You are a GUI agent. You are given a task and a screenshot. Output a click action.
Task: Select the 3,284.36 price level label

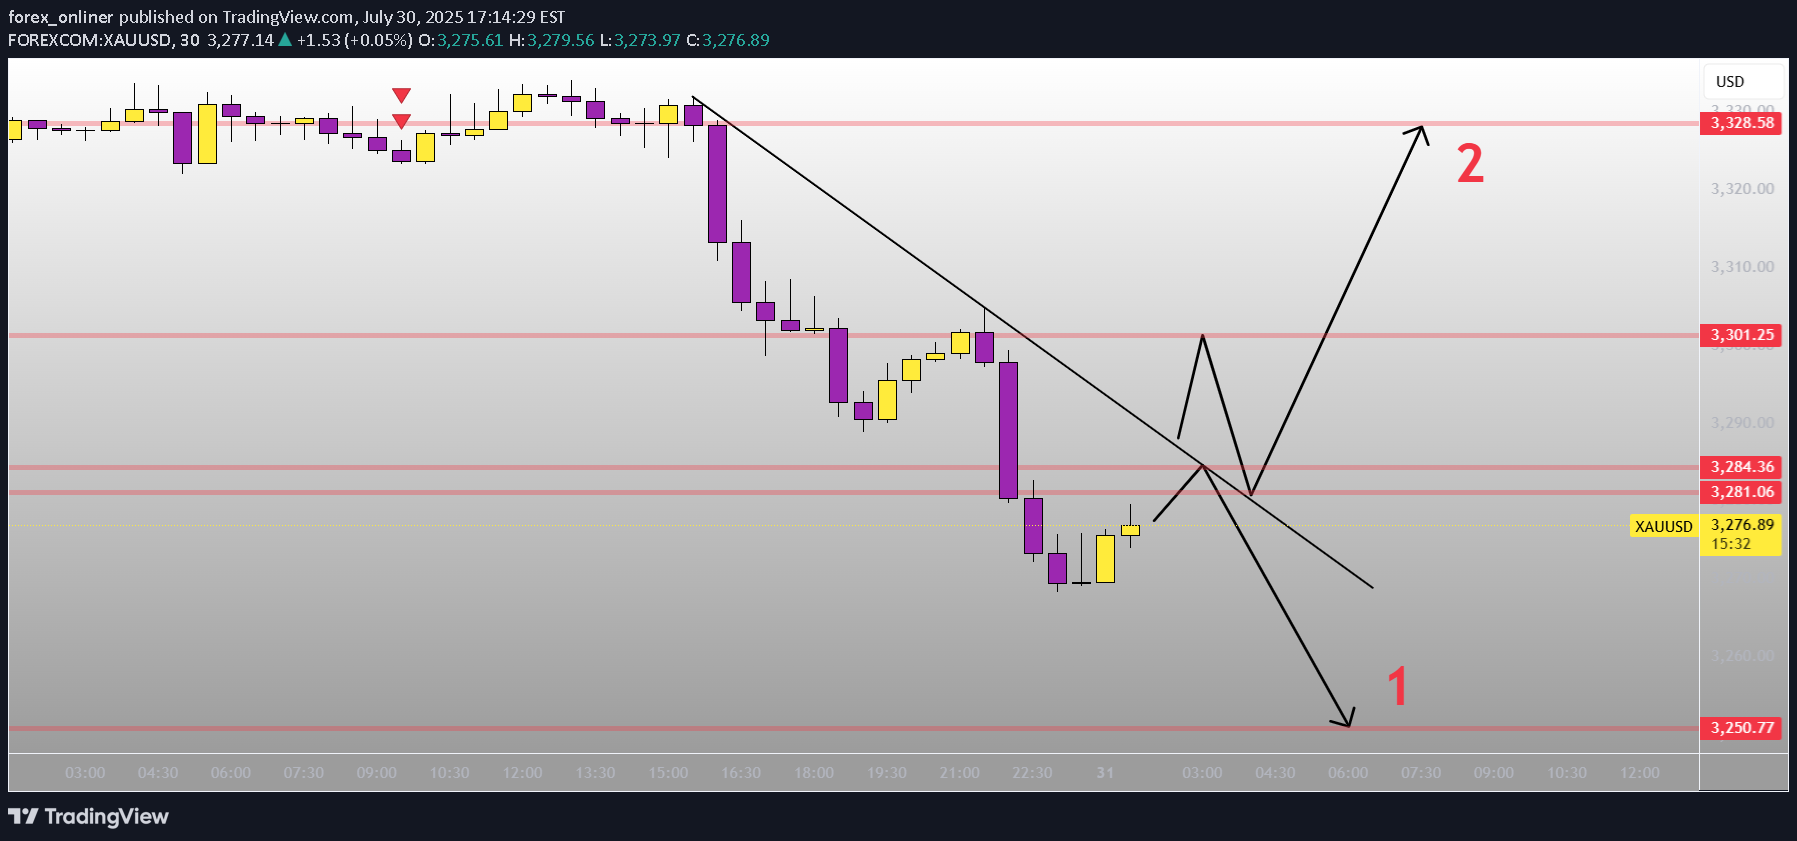(x=1741, y=467)
